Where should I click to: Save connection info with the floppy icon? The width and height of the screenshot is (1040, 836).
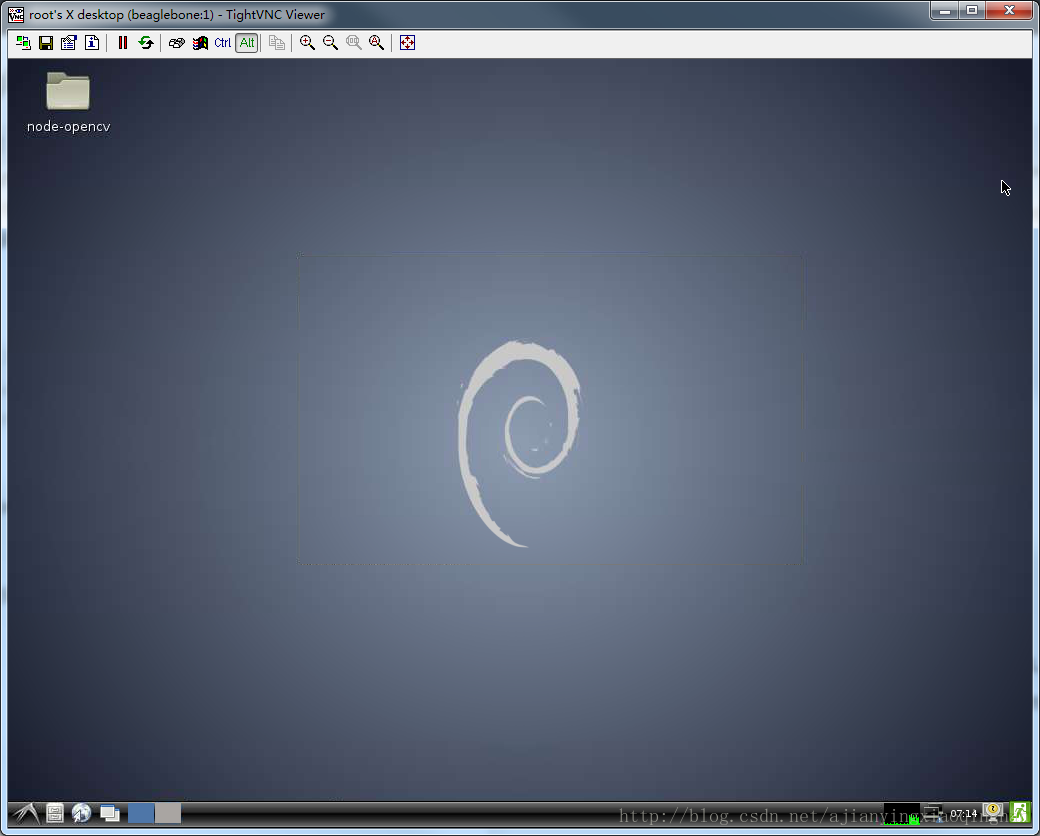46,43
